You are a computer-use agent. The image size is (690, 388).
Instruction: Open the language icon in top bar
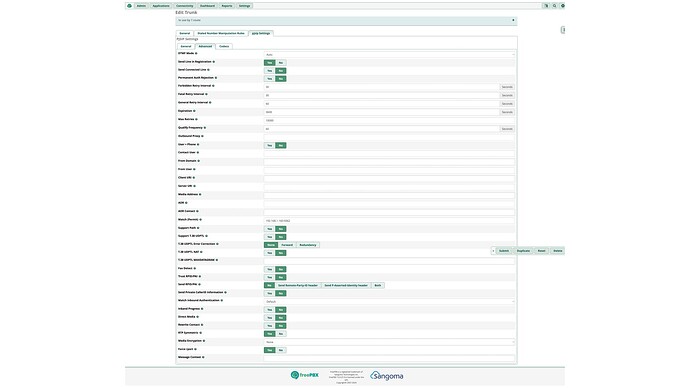click(546, 6)
